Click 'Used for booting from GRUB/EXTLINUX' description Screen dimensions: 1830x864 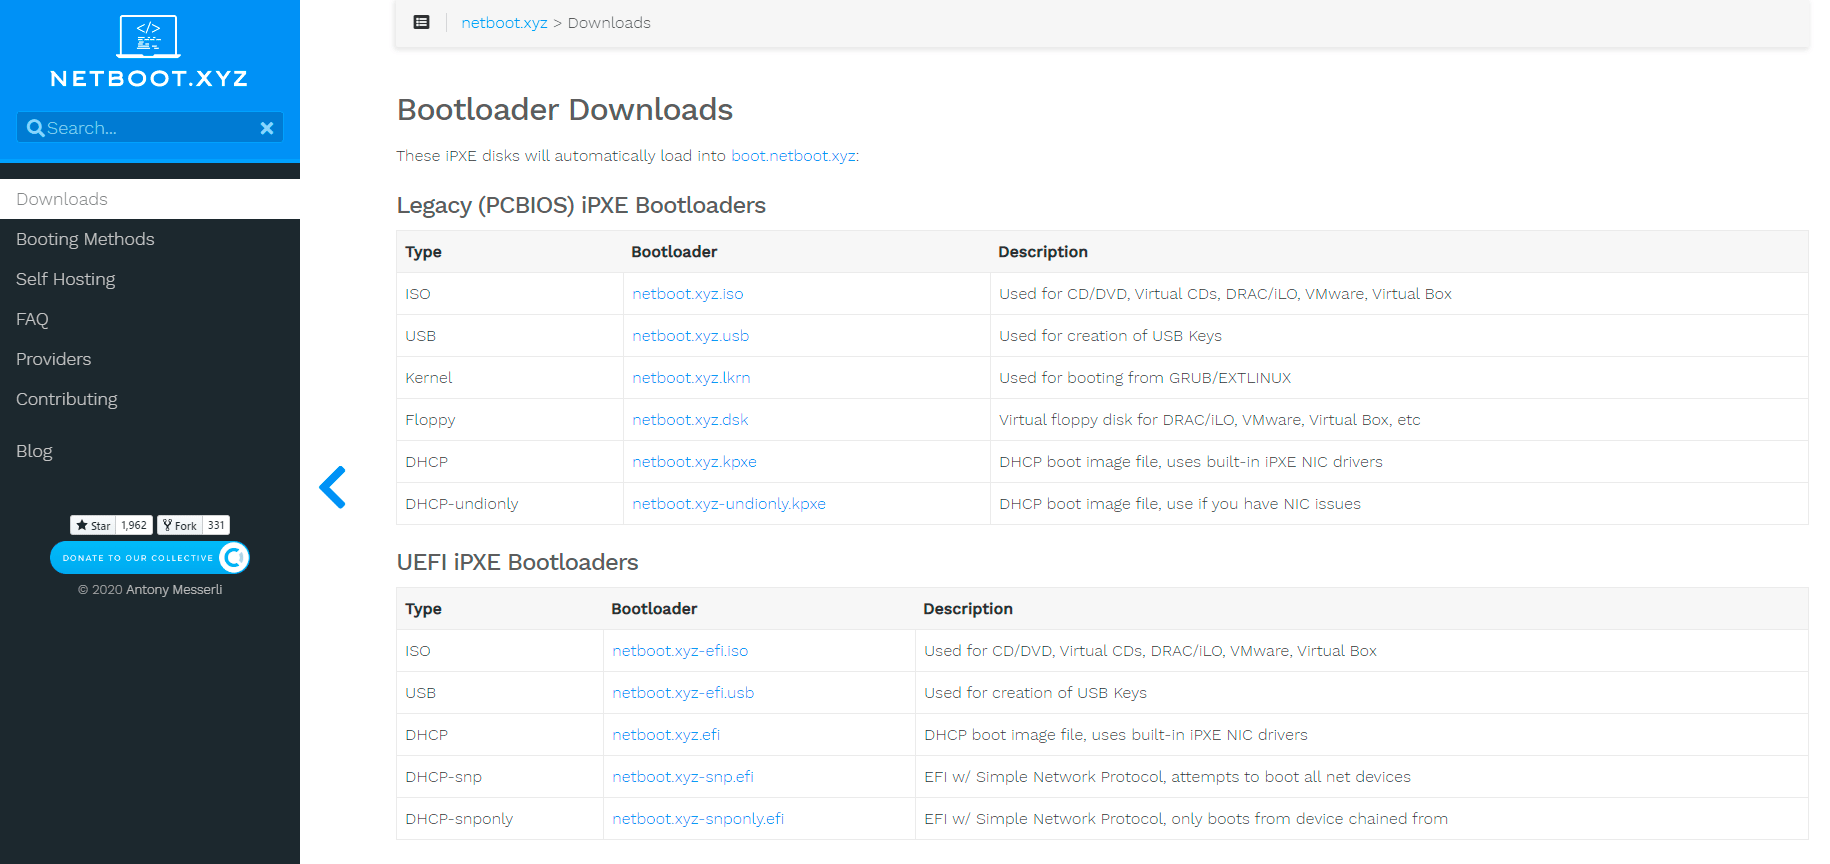click(x=1145, y=378)
